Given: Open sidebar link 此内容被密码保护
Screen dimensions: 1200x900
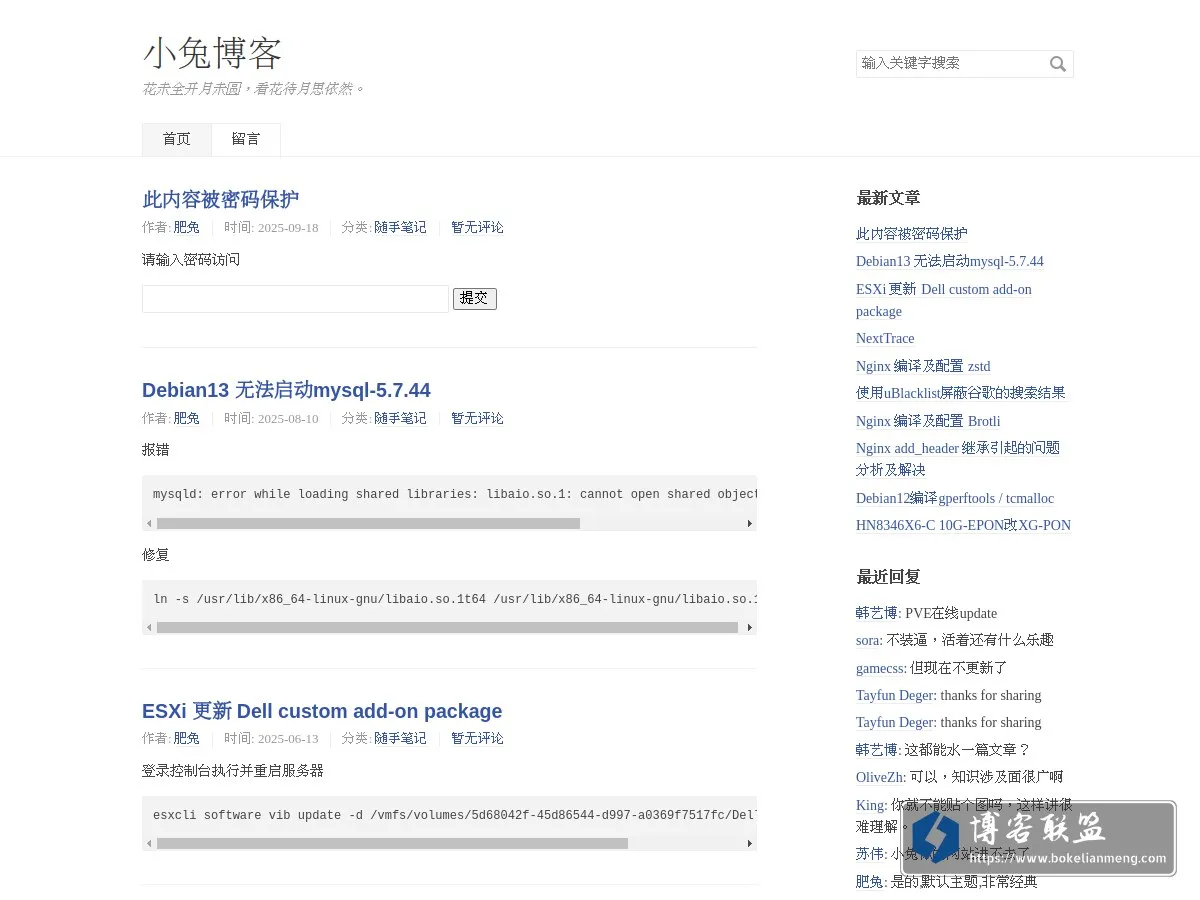Looking at the screenshot, I should pyautogui.click(x=912, y=234).
